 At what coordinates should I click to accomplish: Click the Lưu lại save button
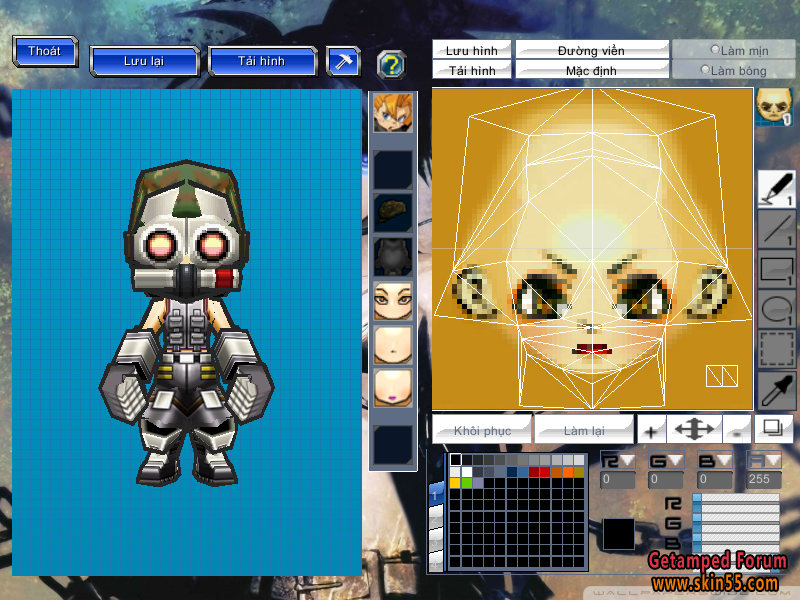tap(144, 62)
